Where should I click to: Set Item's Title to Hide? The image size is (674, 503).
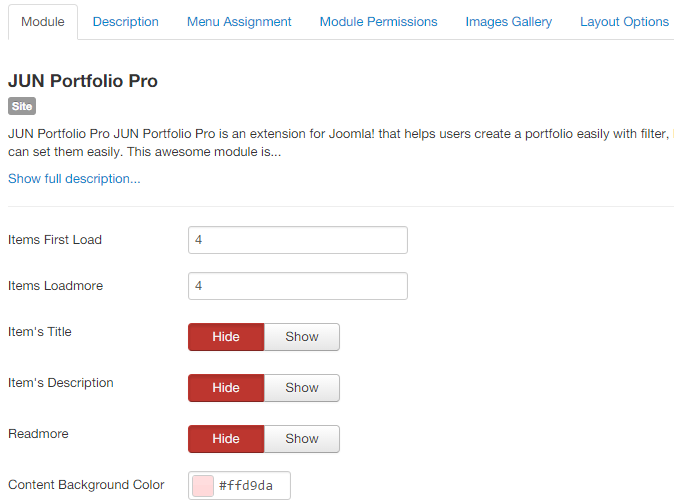(226, 337)
